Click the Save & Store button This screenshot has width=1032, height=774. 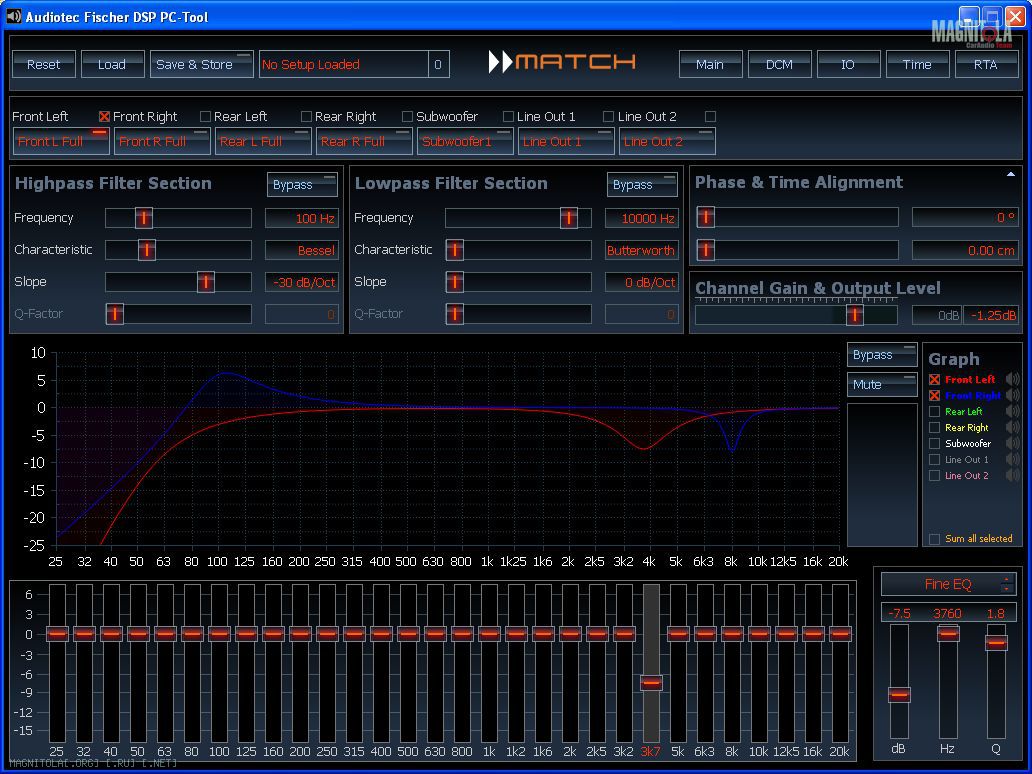coord(201,64)
